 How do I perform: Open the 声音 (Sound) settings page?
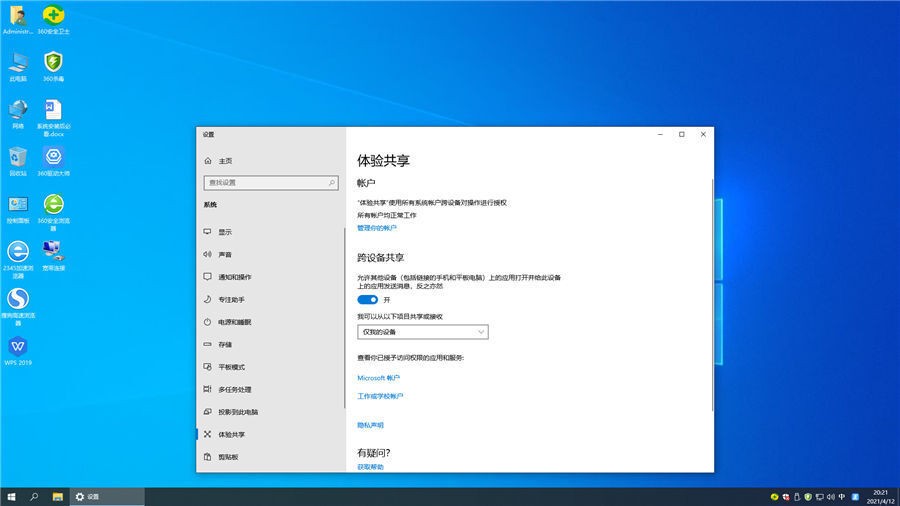(225, 254)
